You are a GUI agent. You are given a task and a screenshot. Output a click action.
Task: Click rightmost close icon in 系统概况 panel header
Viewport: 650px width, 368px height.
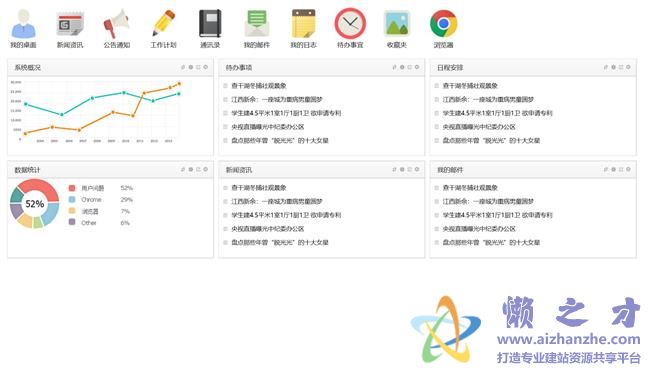[x=206, y=67]
